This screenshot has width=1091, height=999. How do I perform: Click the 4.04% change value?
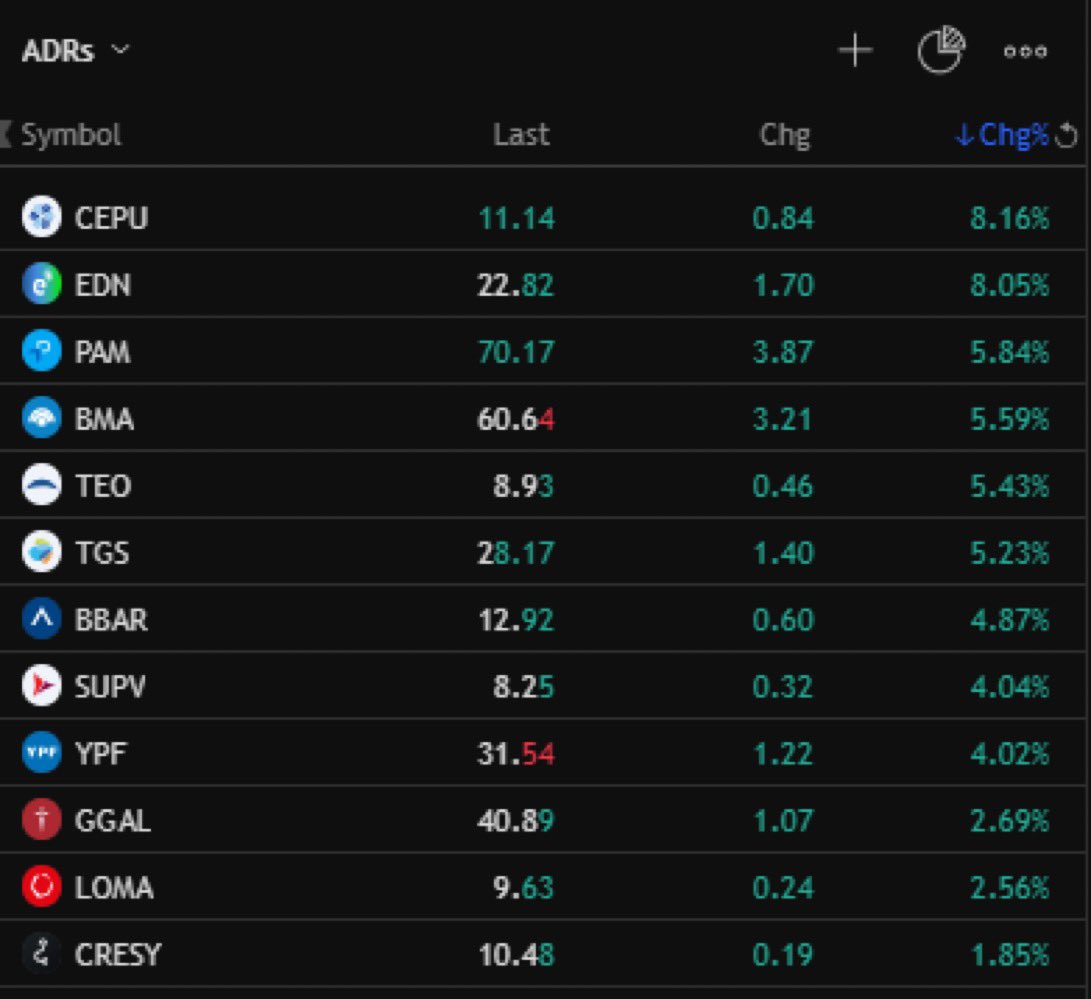click(1010, 687)
